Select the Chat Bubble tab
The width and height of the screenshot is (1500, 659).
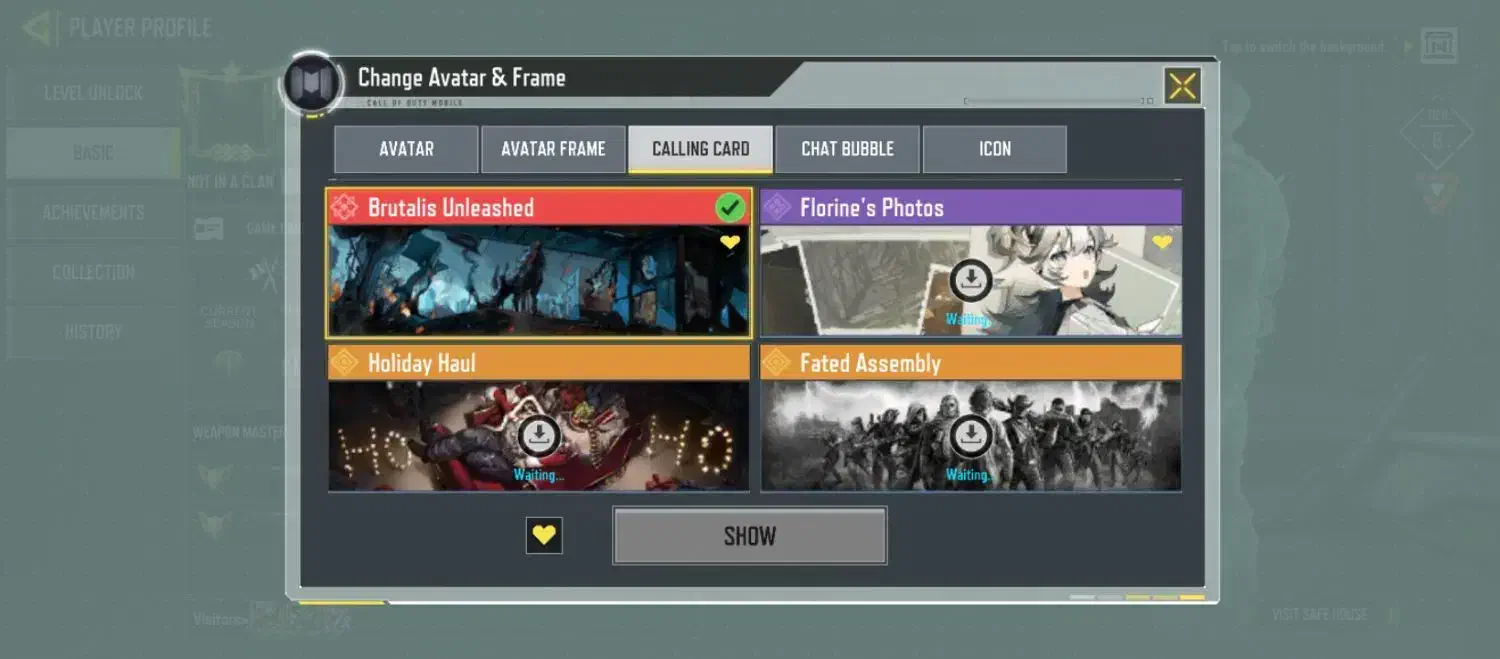click(x=847, y=149)
